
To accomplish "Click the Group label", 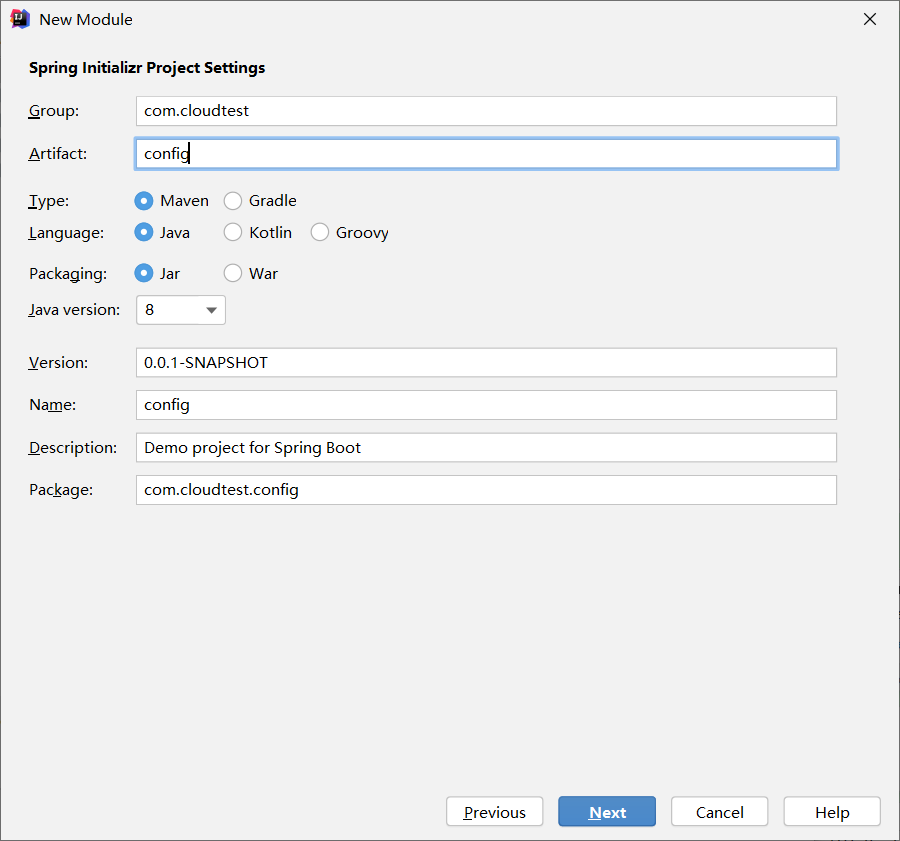I will point(54,111).
